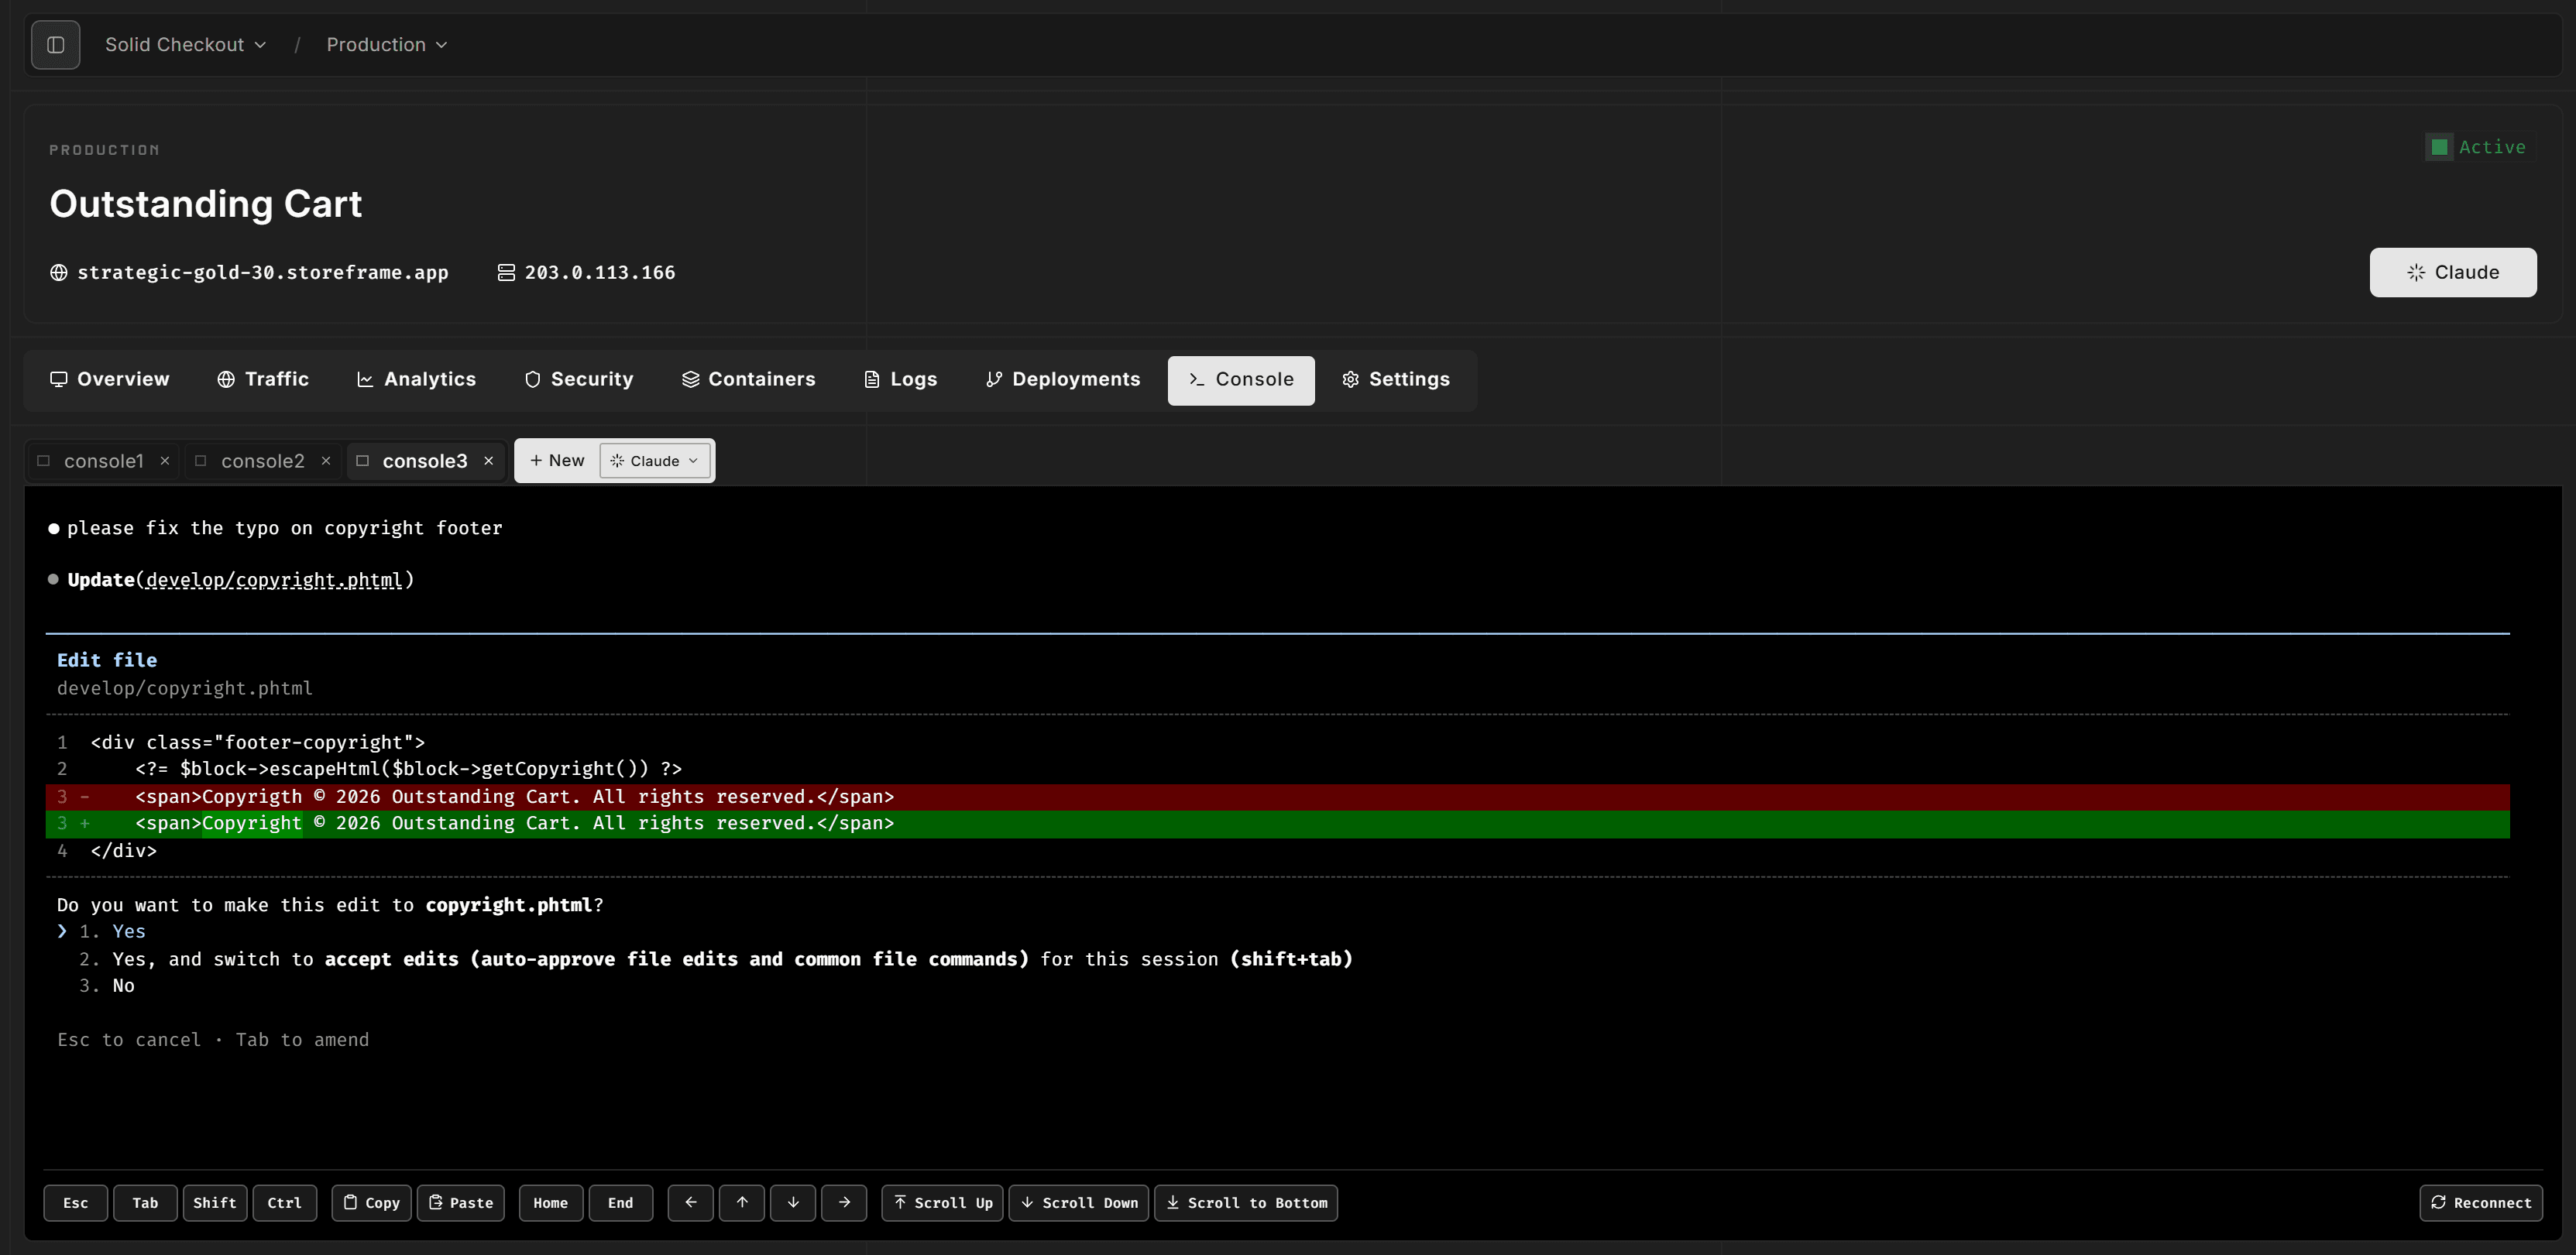
Task: Click the Claude button in header
Action: pyautogui.click(x=2452, y=272)
